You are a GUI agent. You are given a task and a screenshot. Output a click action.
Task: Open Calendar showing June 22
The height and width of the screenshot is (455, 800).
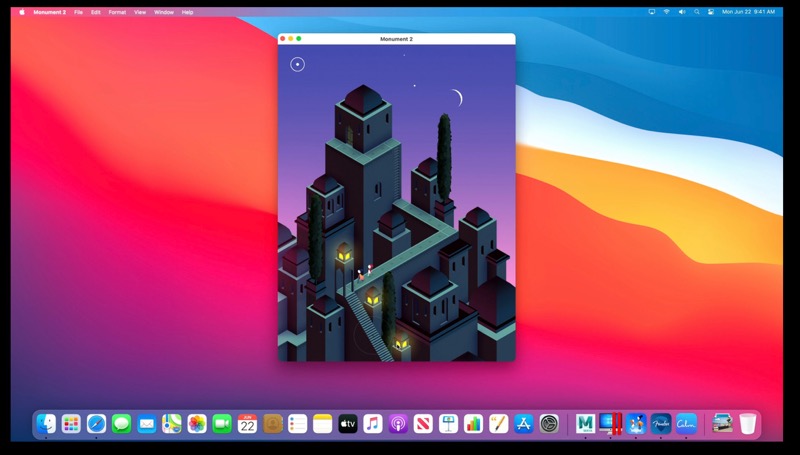pyautogui.click(x=247, y=423)
